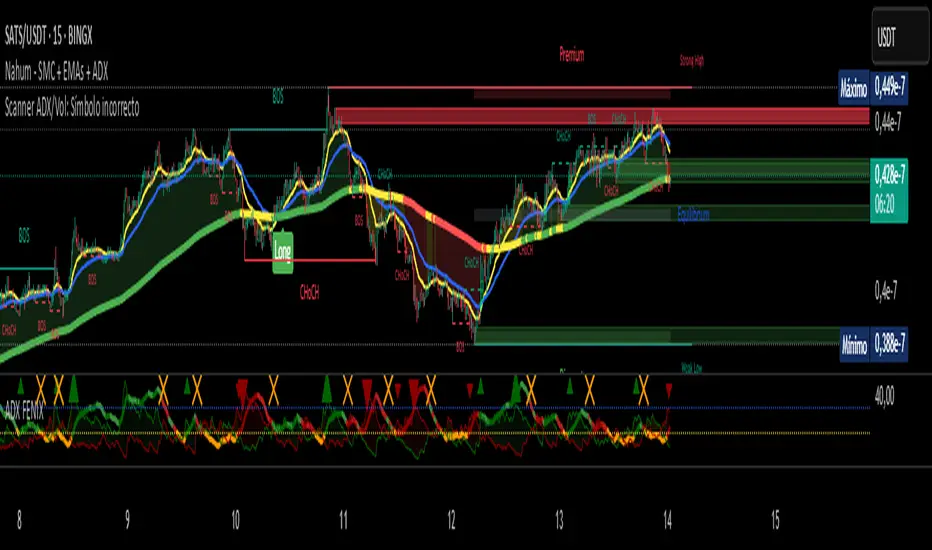The width and height of the screenshot is (932, 550).
Task: Click the 0,388e-7 minimum price tag
Action: pos(889,345)
